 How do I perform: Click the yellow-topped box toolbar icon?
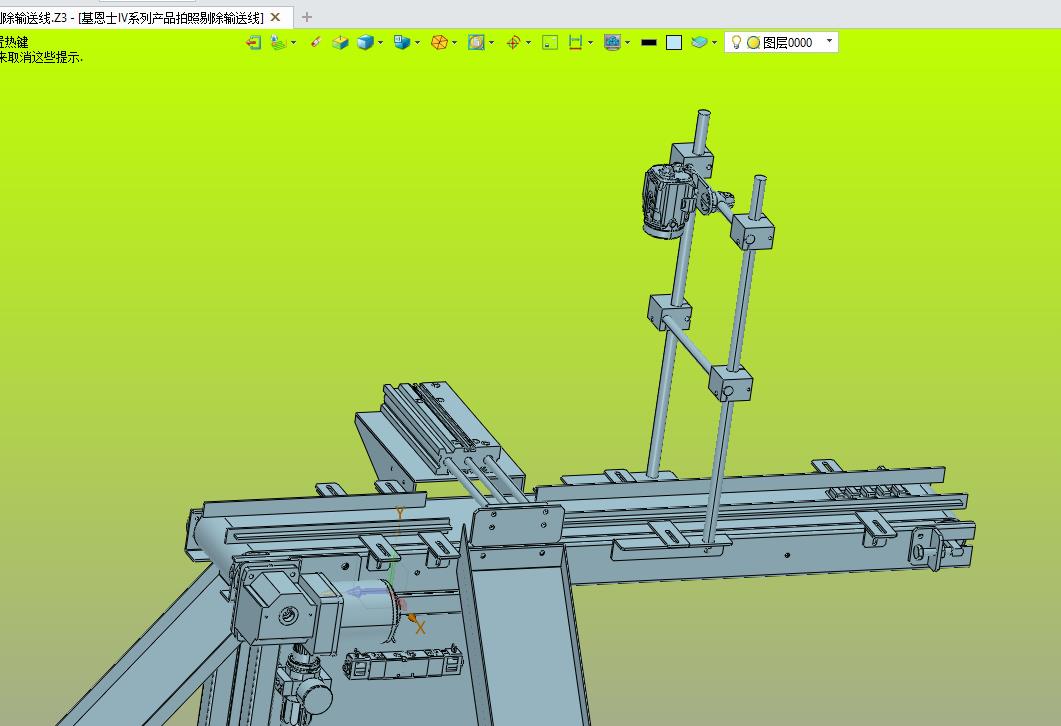pos(340,43)
